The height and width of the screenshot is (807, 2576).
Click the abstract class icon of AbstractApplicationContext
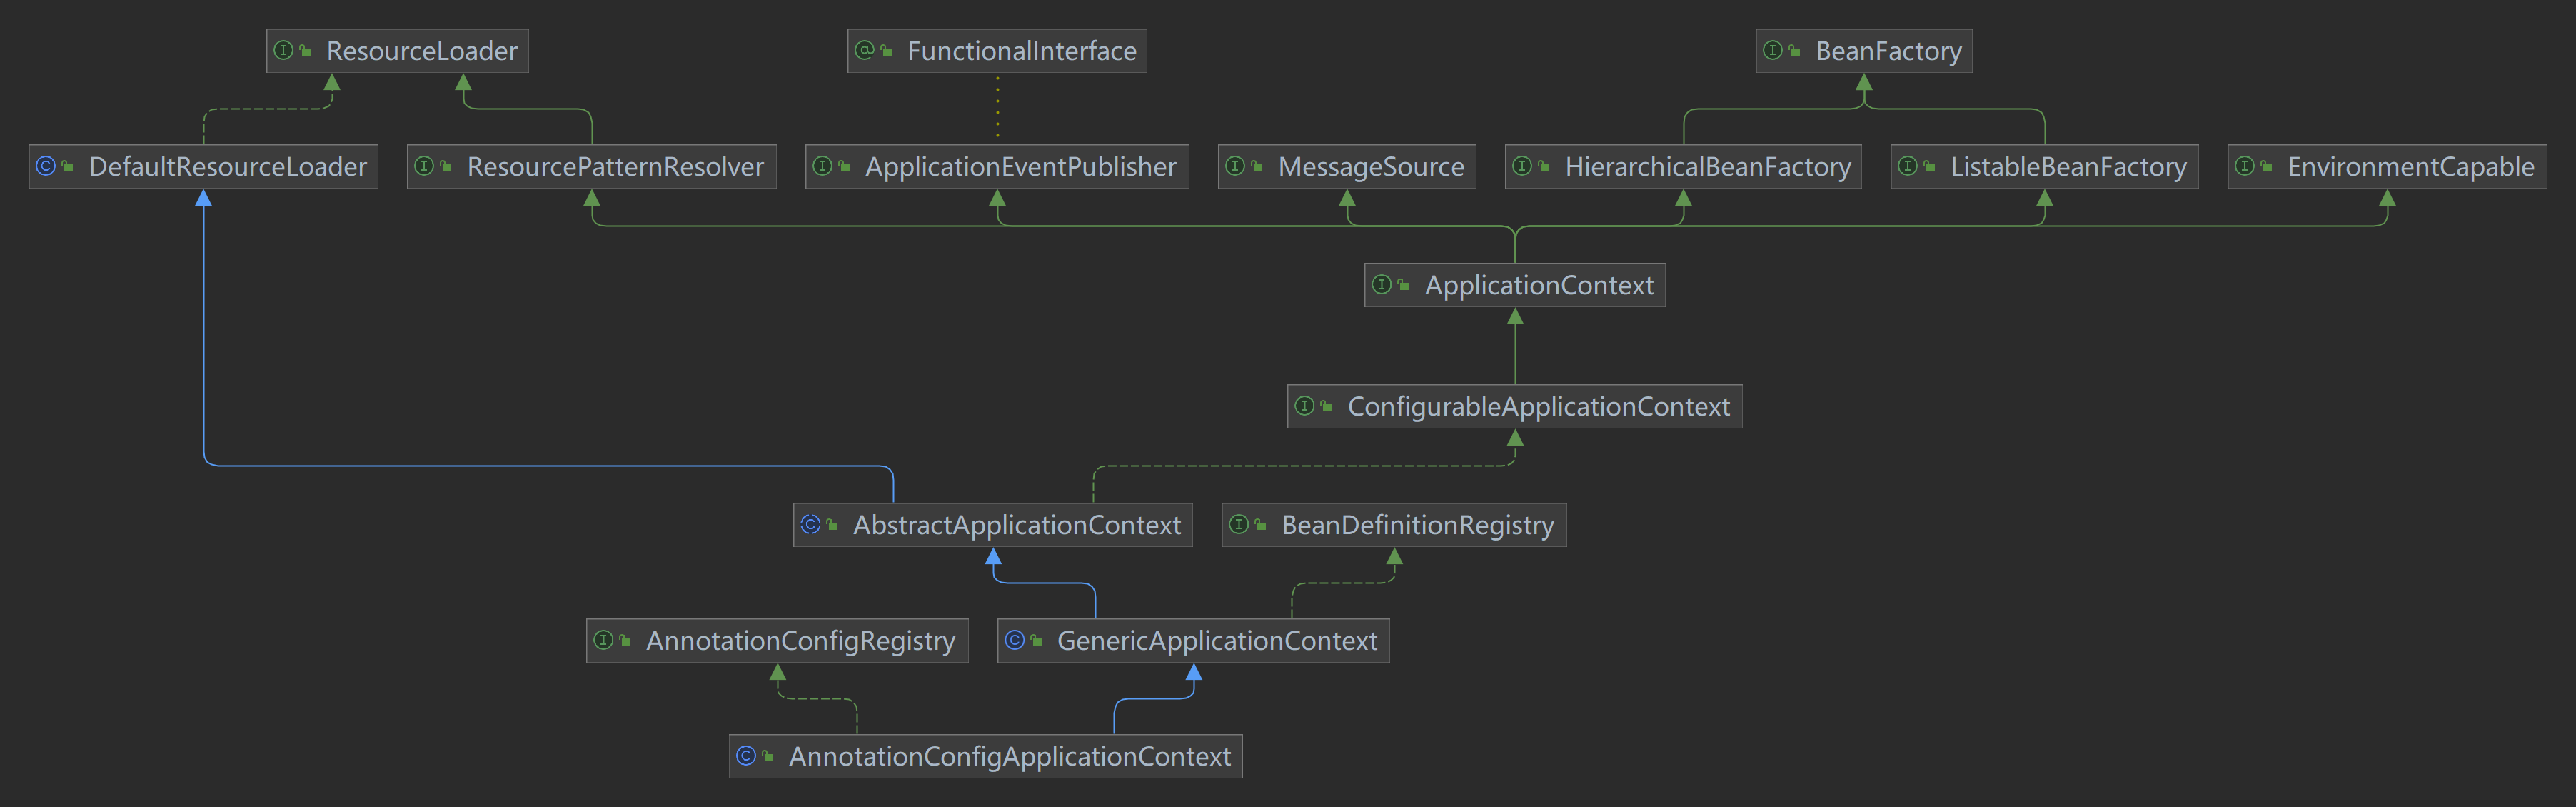point(811,524)
